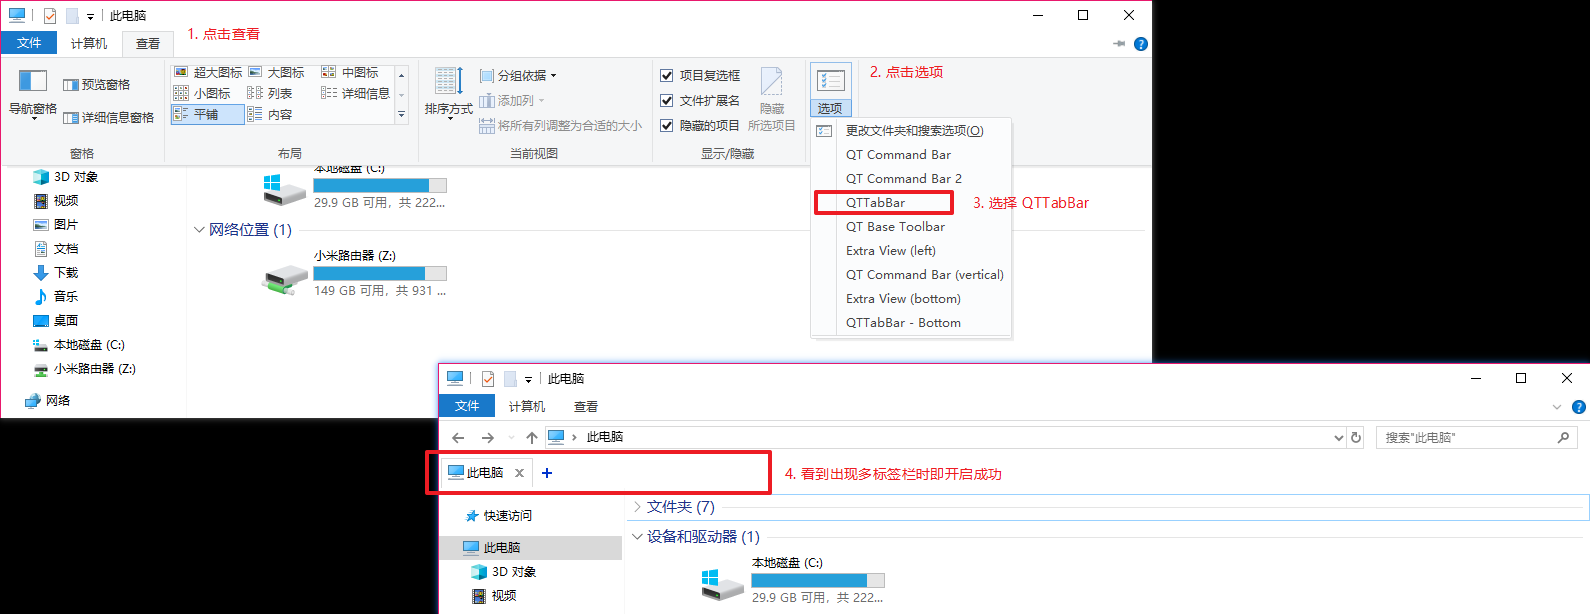Close the This PC tab in QTTabBar
Screen dimensions: 1590x614
(x=519, y=473)
